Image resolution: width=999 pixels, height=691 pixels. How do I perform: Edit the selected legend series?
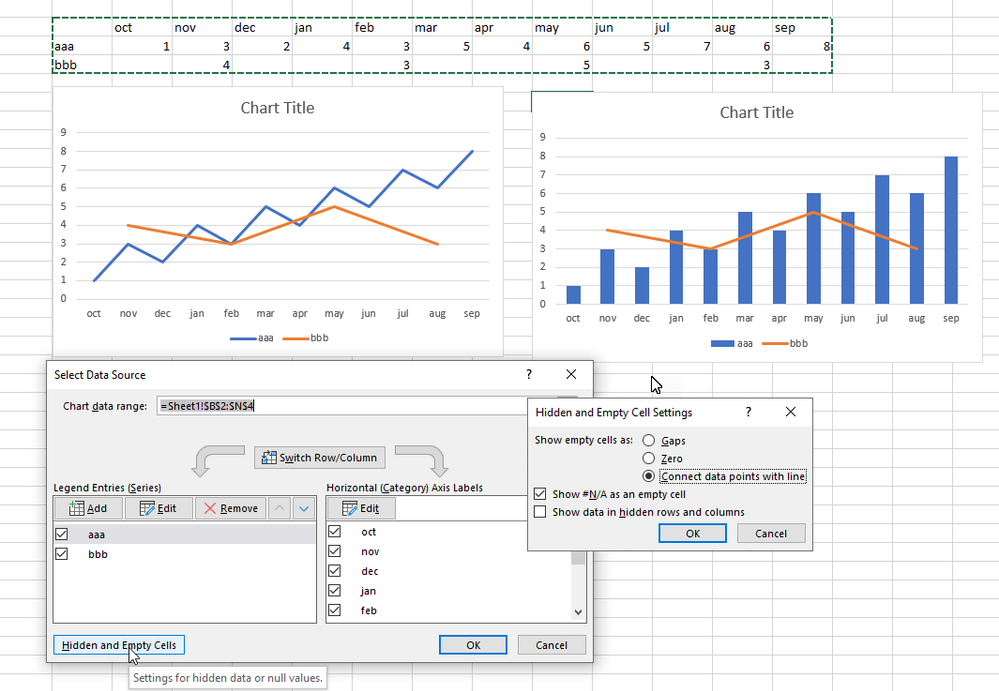pyautogui.click(x=158, y=508)
